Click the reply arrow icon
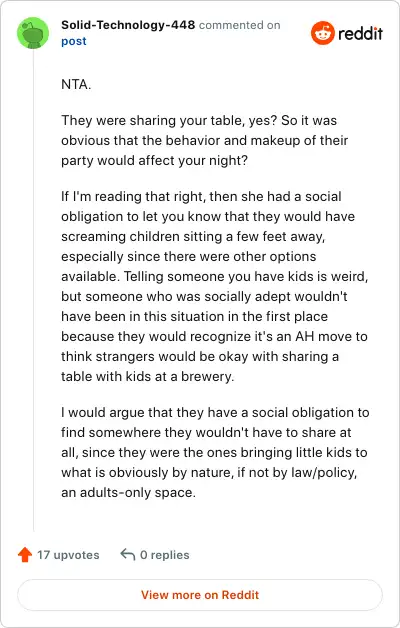The width and height of the screenshot is (400, 628). (128, 555)
